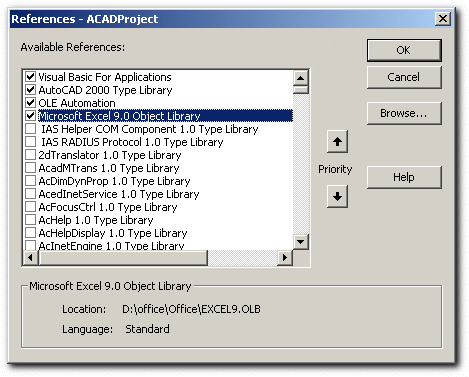Click the Priority up arrow button
Image resolution: width=469 pixels, height=377 pixels.
(337, 142)
